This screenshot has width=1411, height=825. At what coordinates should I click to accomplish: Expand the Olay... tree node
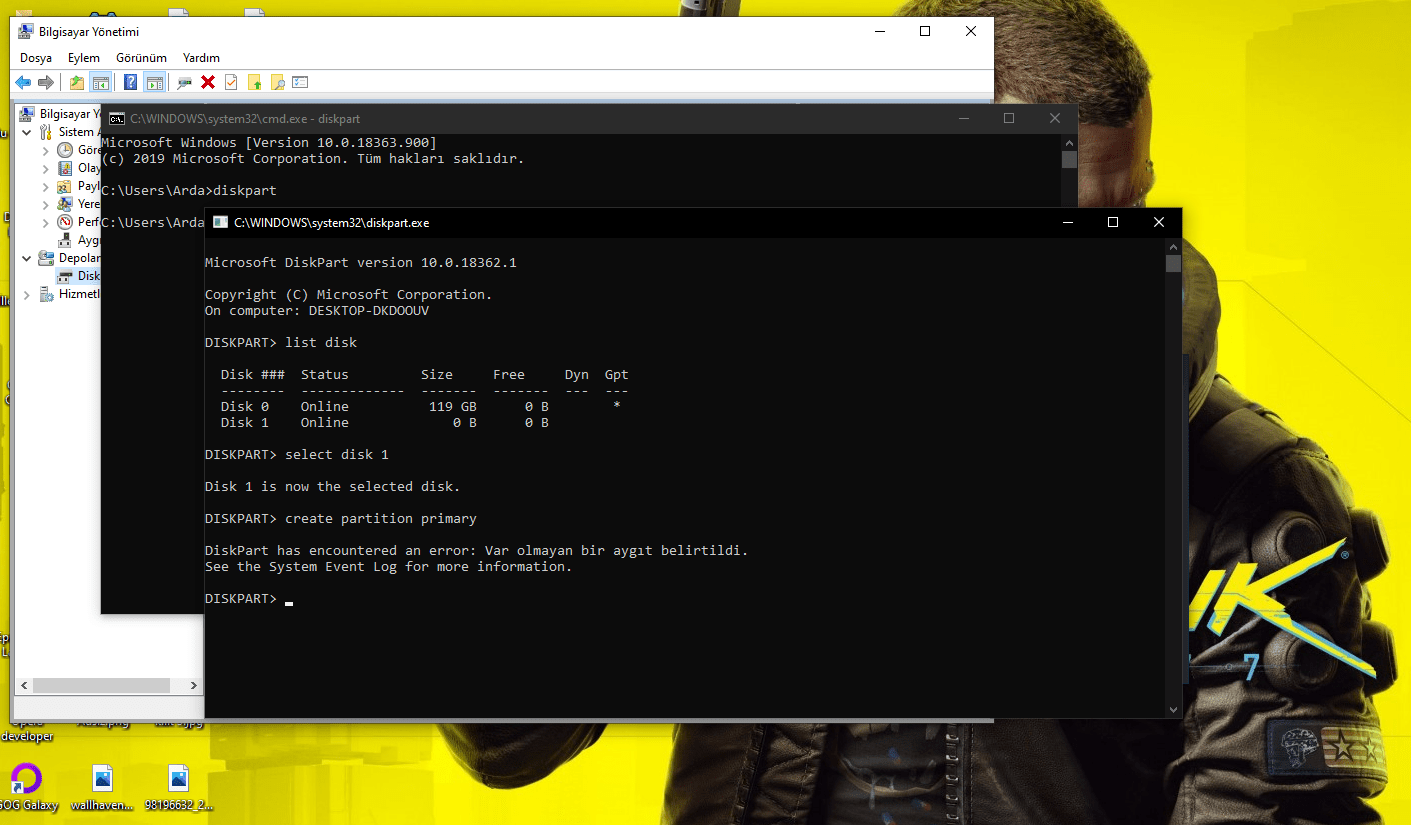[x=45, y=168]
